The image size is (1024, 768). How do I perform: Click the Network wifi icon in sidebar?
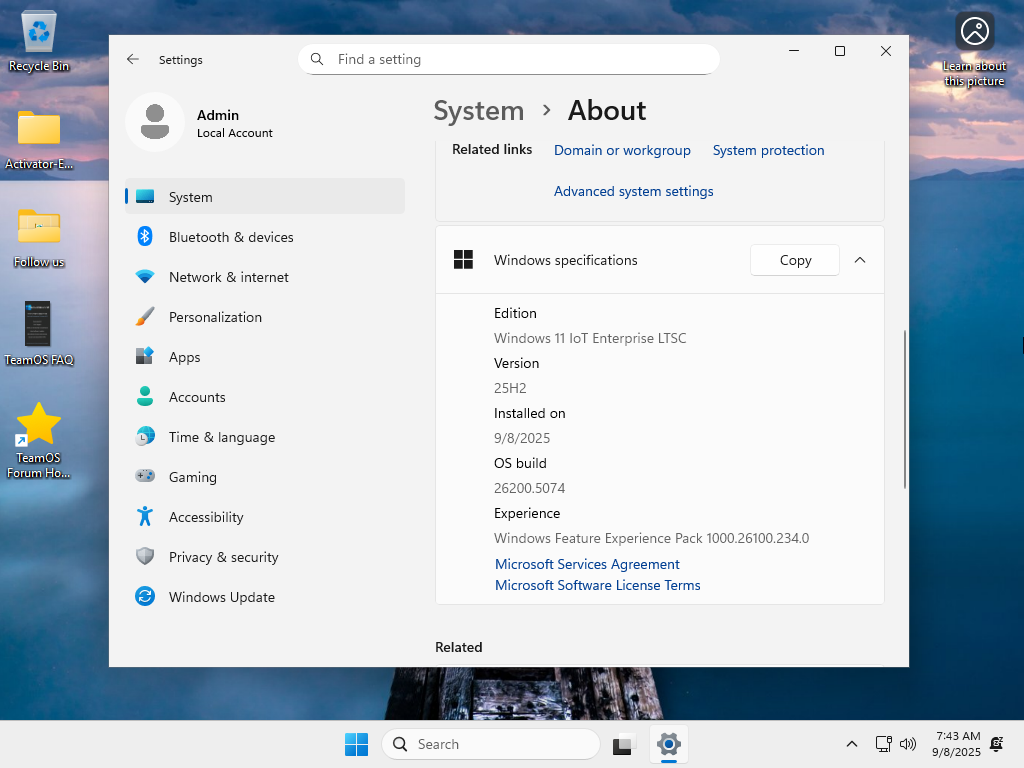click(x=145, y=277)
